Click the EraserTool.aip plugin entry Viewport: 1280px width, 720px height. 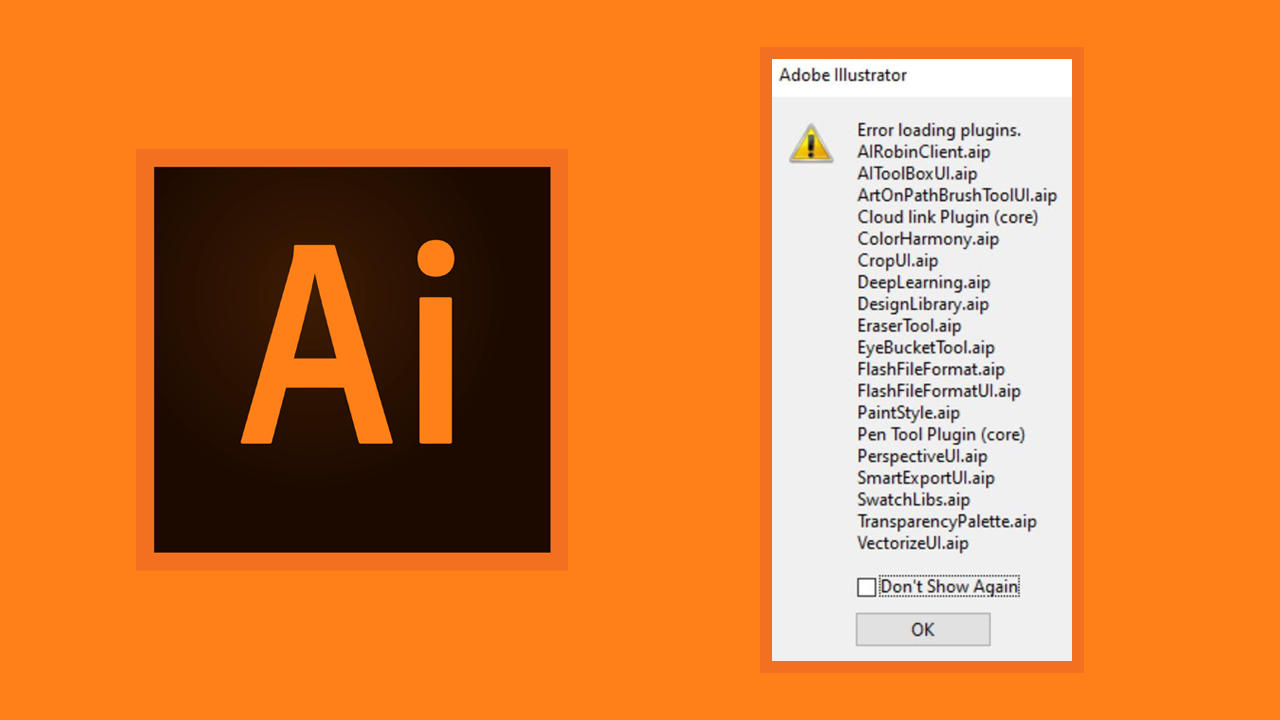[x=909, y=326]
